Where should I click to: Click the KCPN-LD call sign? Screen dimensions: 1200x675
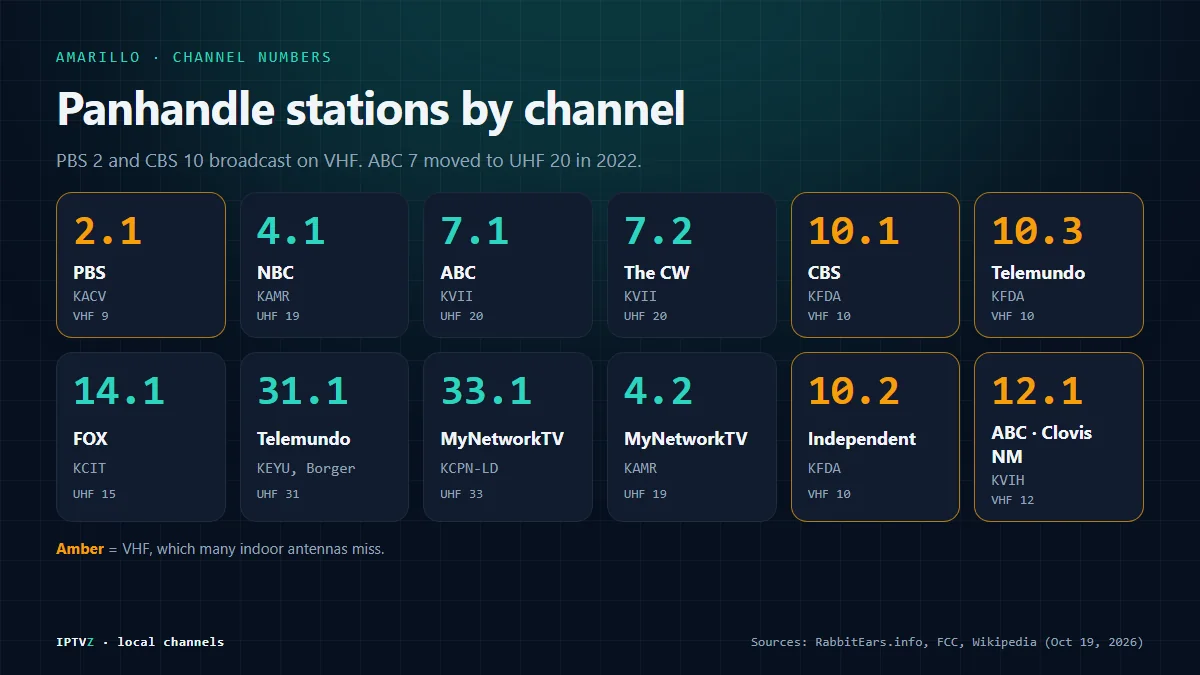point(469,468)
